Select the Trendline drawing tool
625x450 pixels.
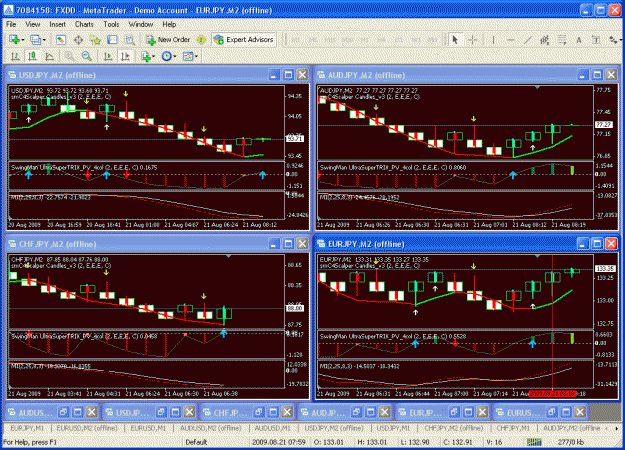coord(528,39)
